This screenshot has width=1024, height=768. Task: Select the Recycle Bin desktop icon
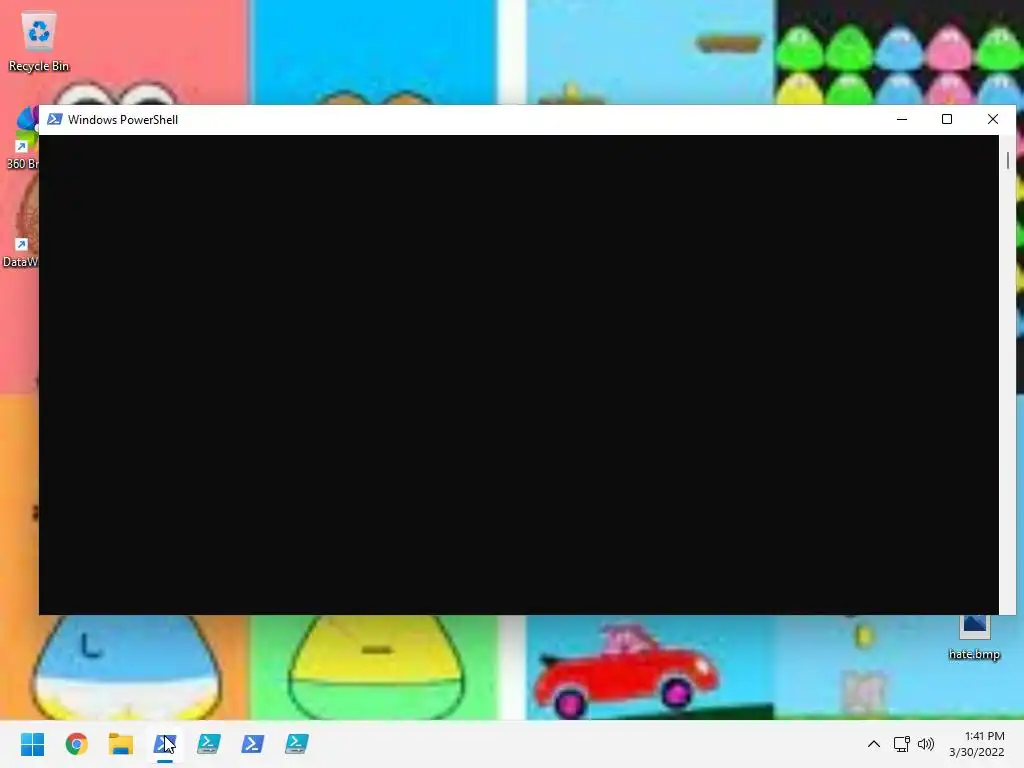tap(39, 42)
